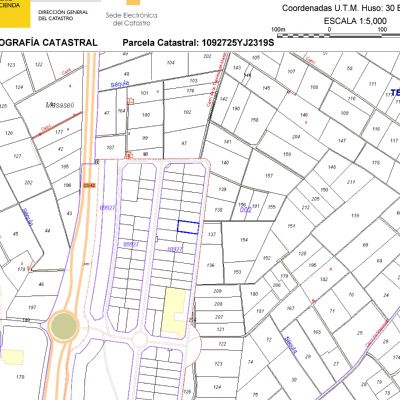Click the red camí line by parcel 177
Viewport: 400px width, 400px height.
pos(56,125)
